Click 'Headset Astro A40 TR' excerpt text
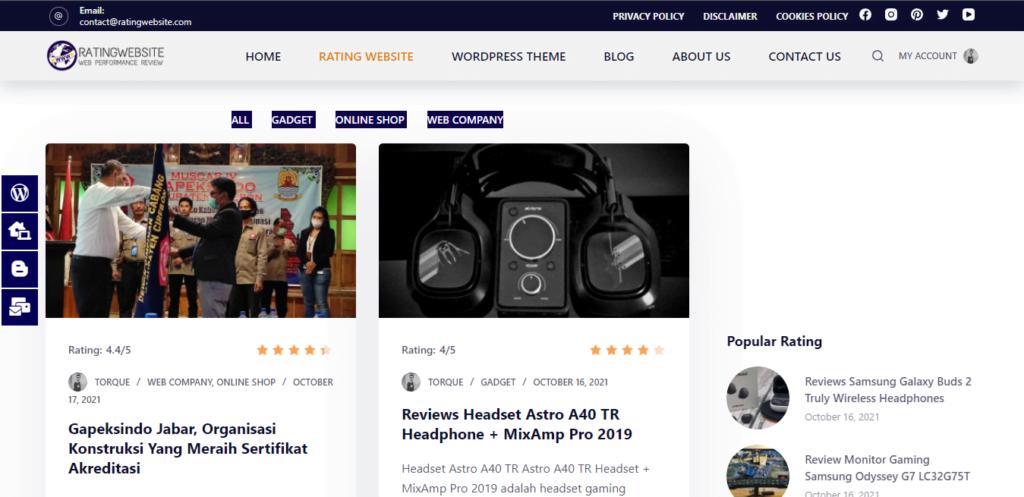Screen dimensions: 1024x497 coord(526,479)
